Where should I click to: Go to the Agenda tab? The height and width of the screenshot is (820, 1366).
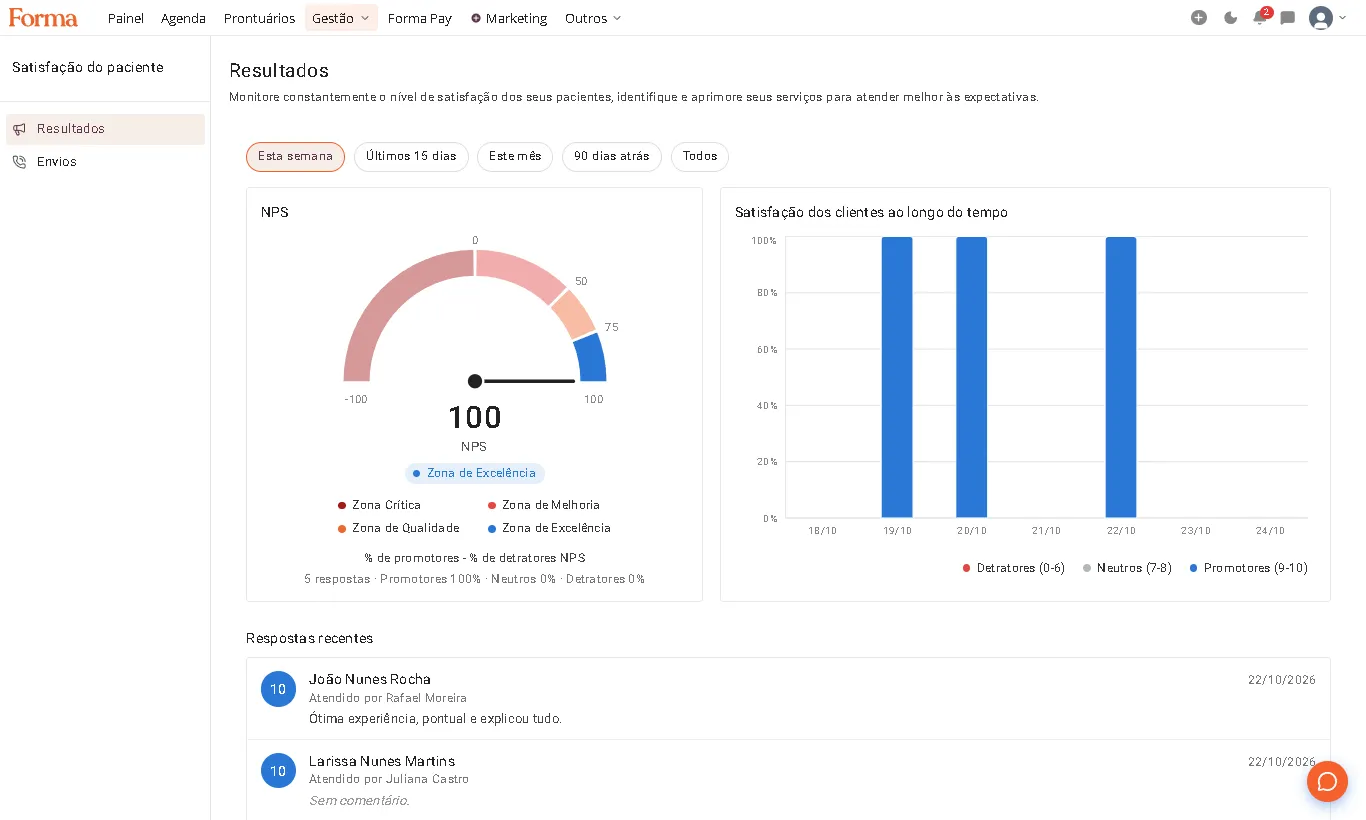[x=183, y=18]
